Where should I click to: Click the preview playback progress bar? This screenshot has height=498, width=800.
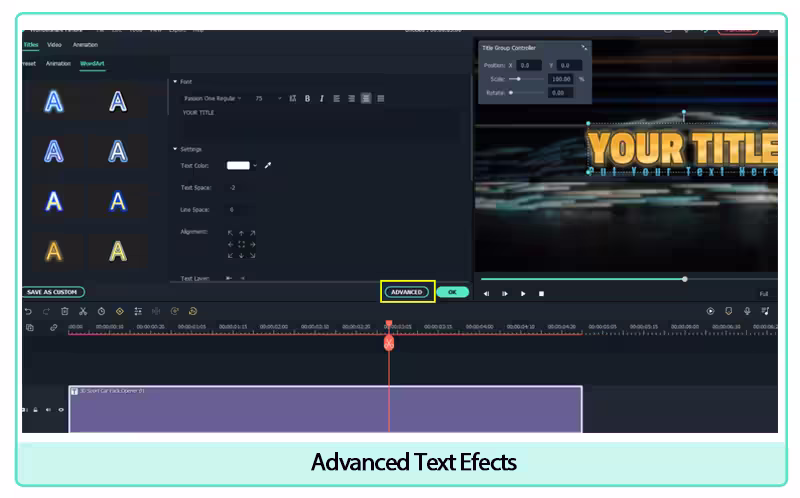coord(629,279)
